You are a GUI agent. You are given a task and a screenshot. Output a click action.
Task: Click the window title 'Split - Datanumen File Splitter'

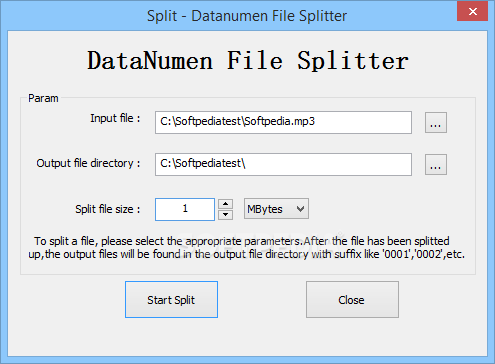247,16
